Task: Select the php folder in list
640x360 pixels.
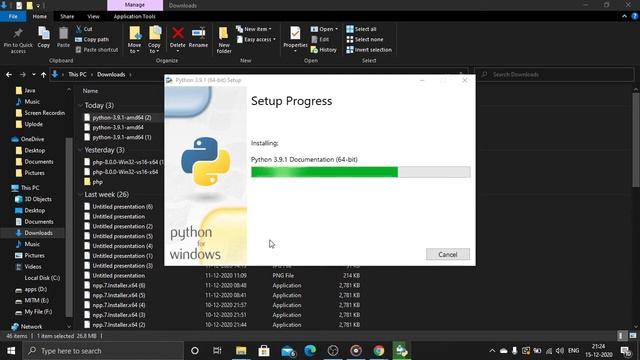Action: [x=97, y=182]
